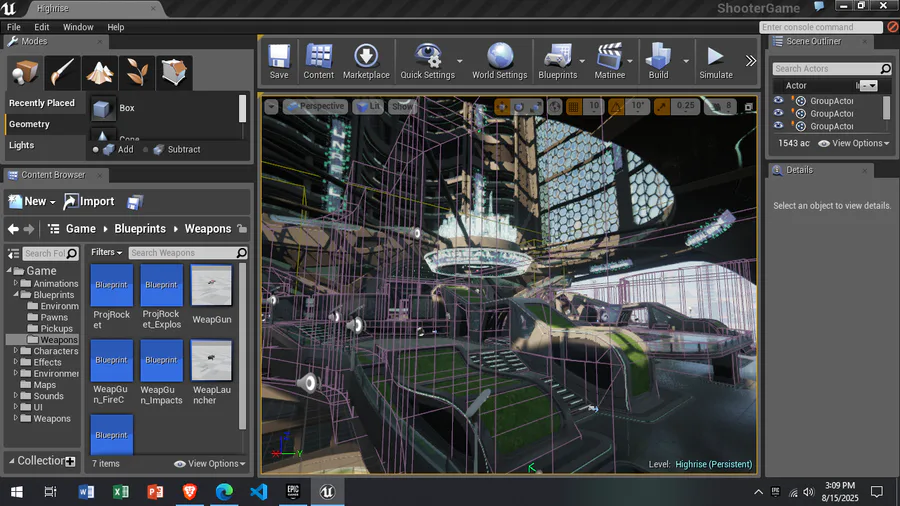Open the File menu
The height and width of the screenshot is (506, 900).
pyautogui.click(x=14, y=27)
